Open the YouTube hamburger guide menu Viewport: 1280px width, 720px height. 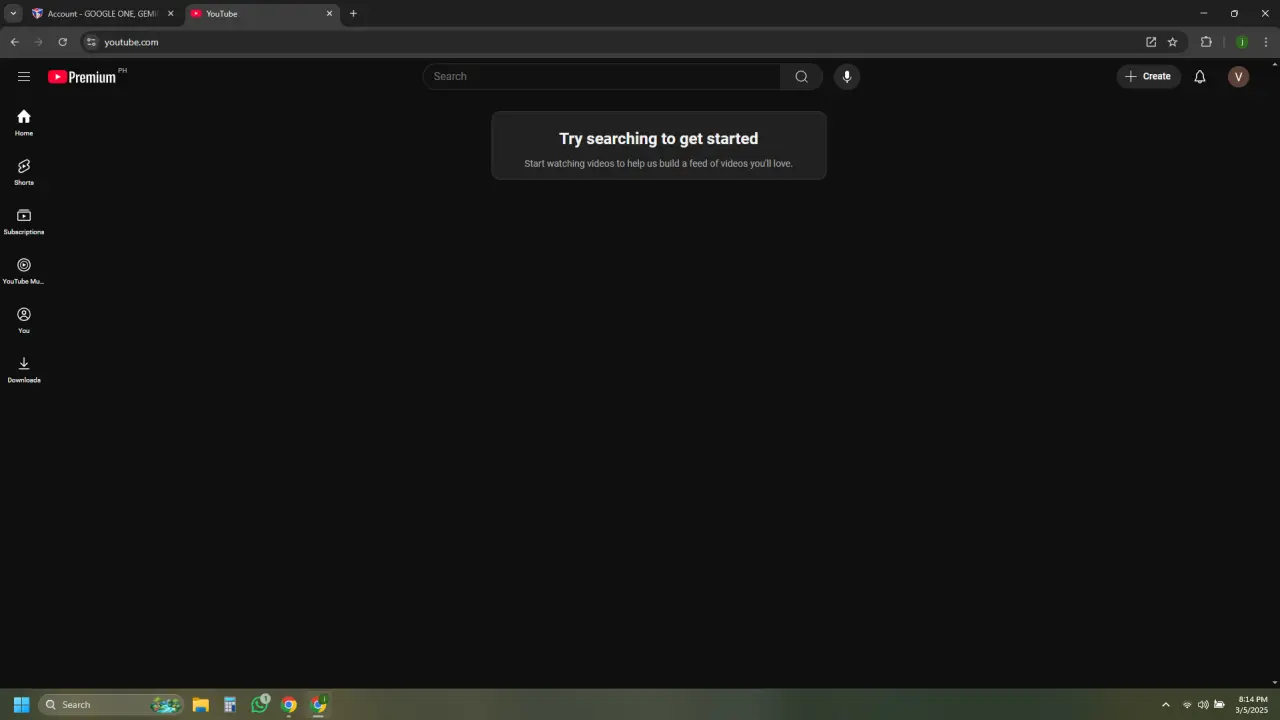[24, 77]
